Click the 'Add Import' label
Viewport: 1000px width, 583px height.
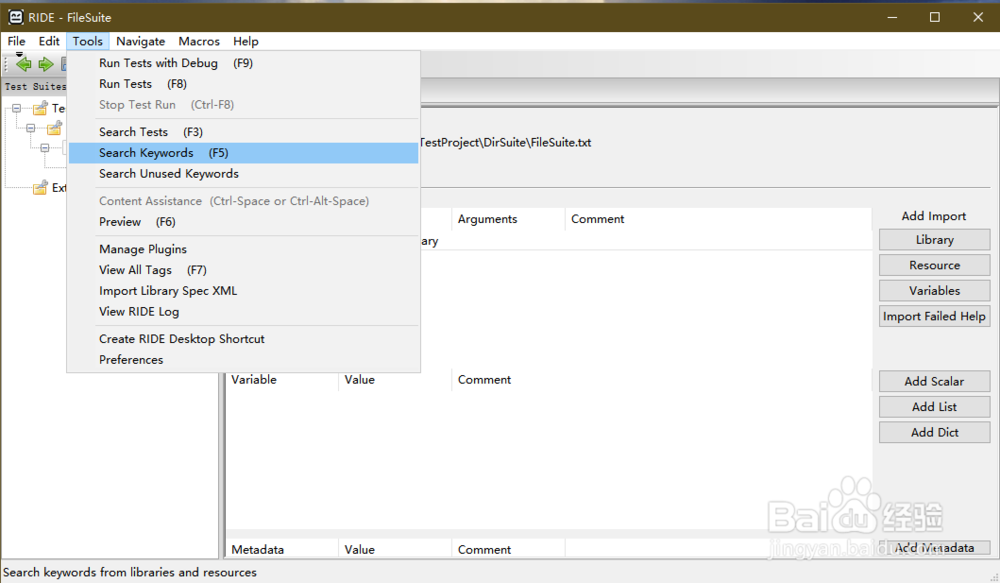point(934,216)
